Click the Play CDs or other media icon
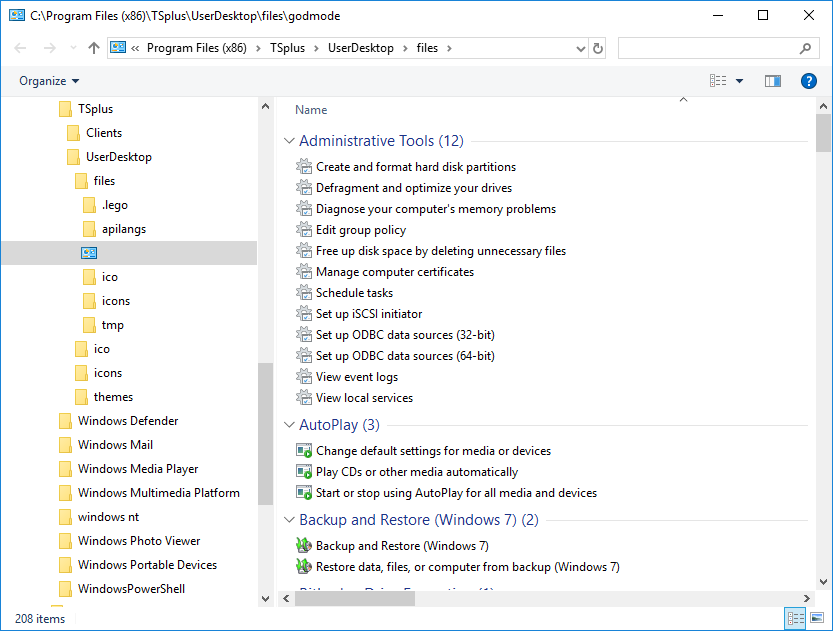 [305, 472]
